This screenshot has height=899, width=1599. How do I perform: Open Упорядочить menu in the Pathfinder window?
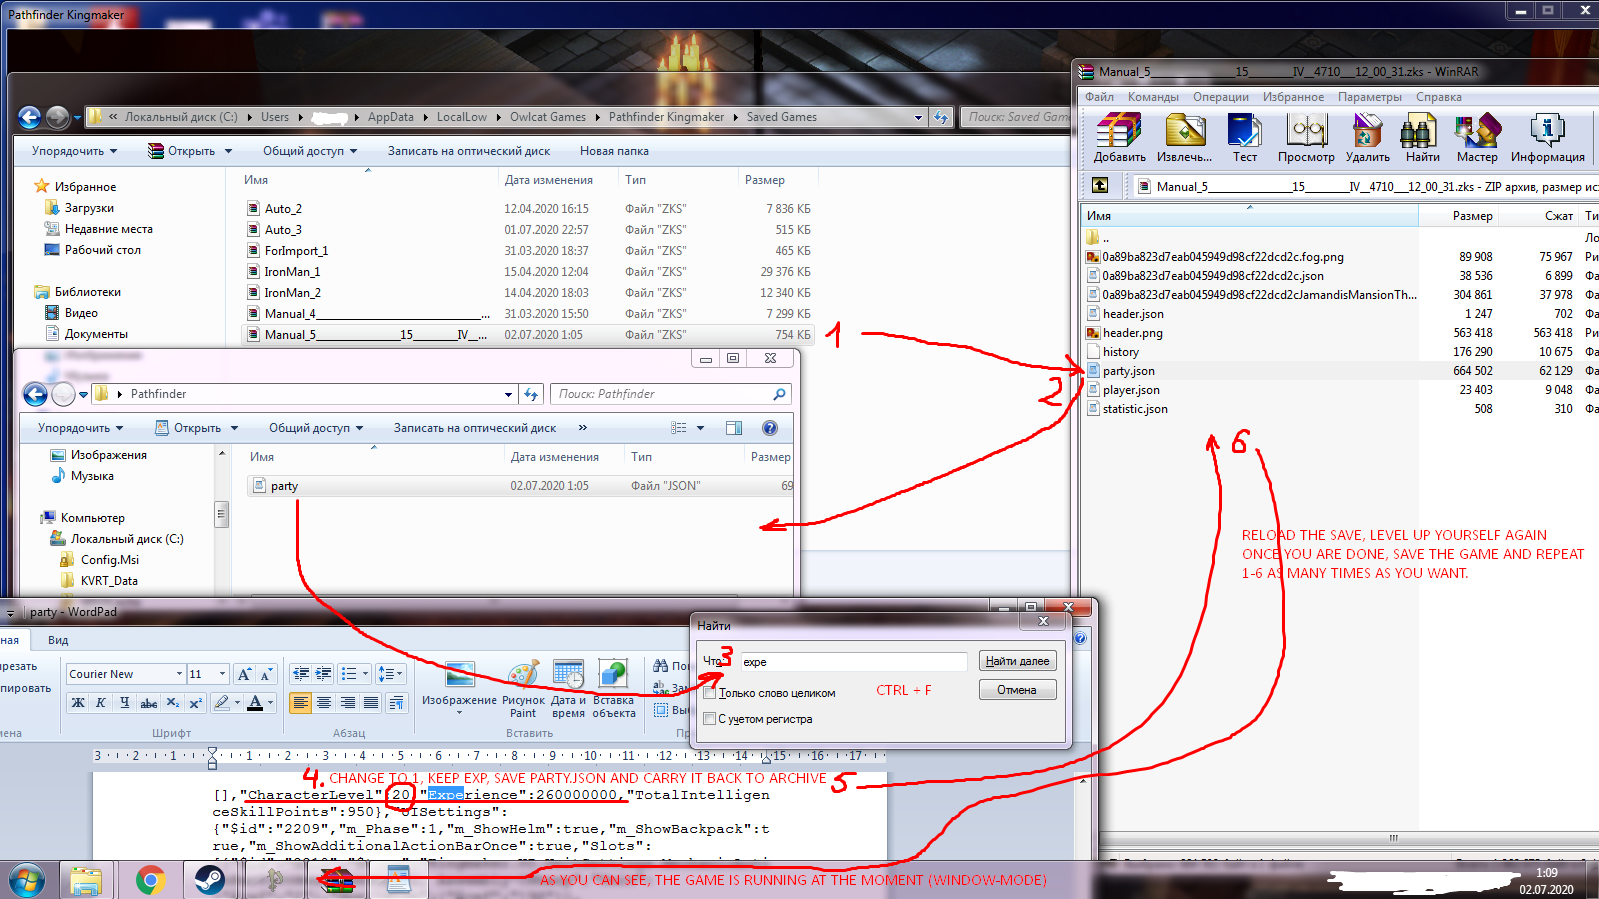tap(80, 428)
